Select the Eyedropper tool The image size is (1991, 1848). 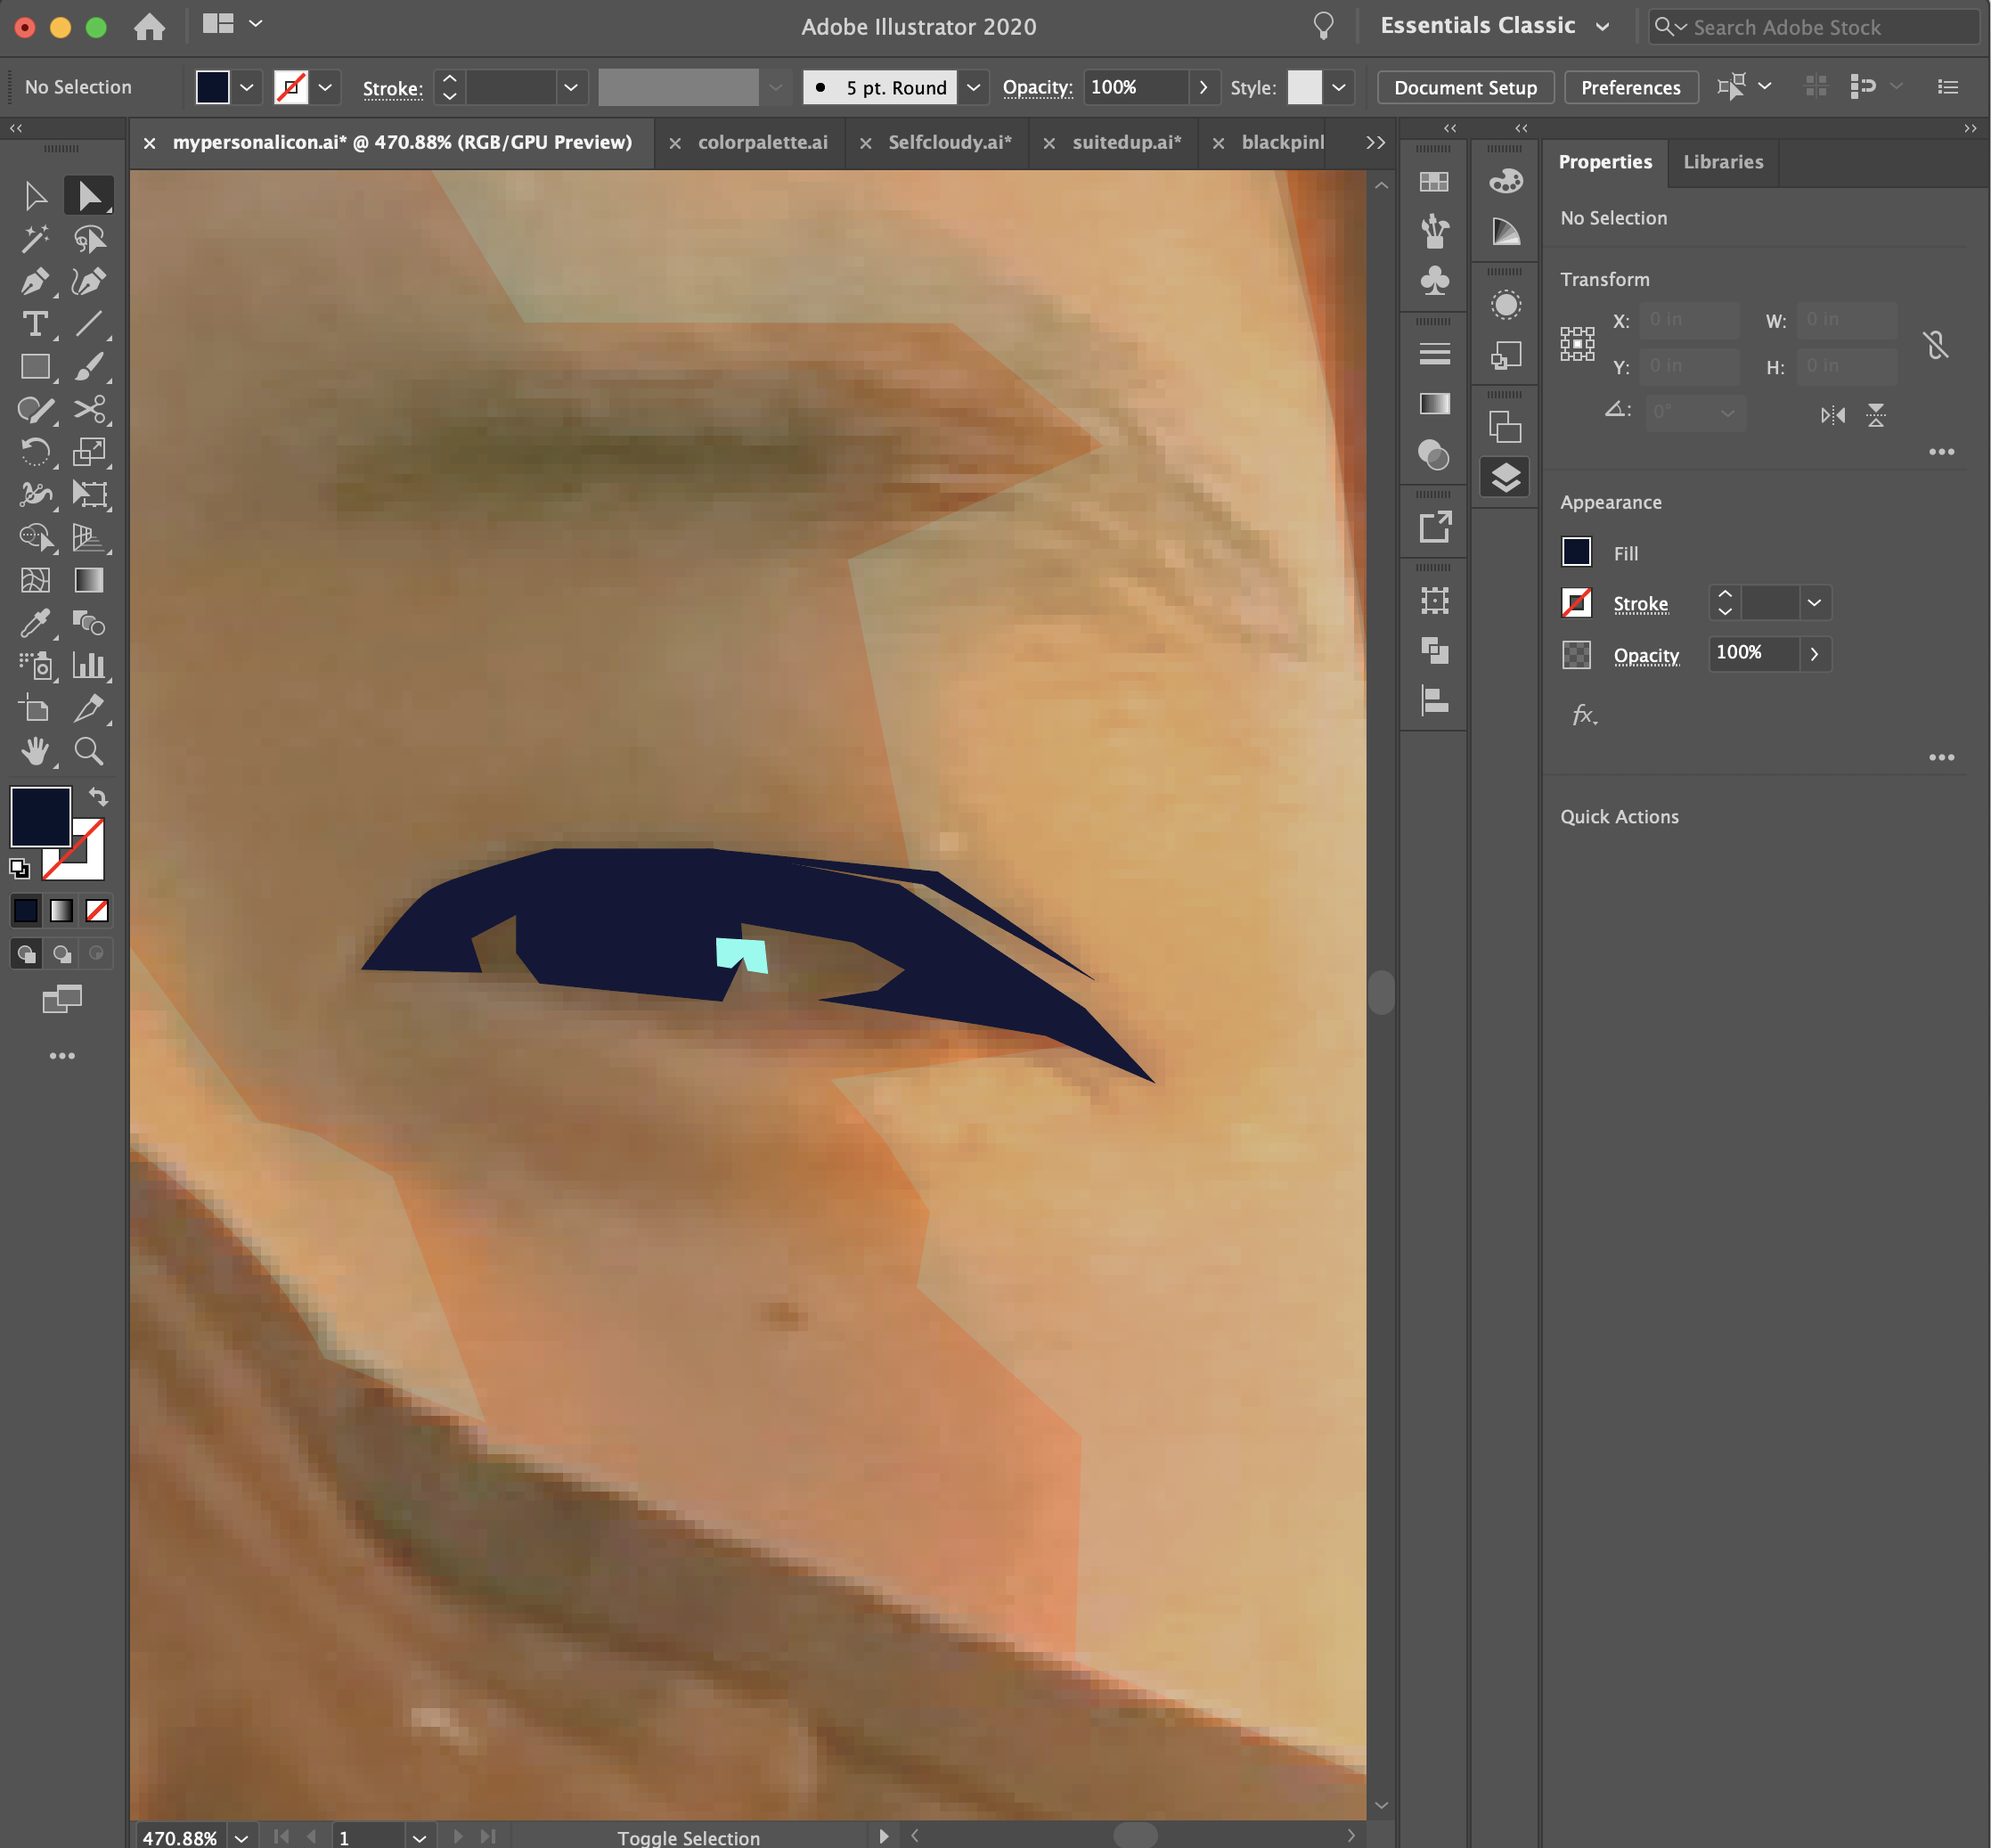(35, 623)
